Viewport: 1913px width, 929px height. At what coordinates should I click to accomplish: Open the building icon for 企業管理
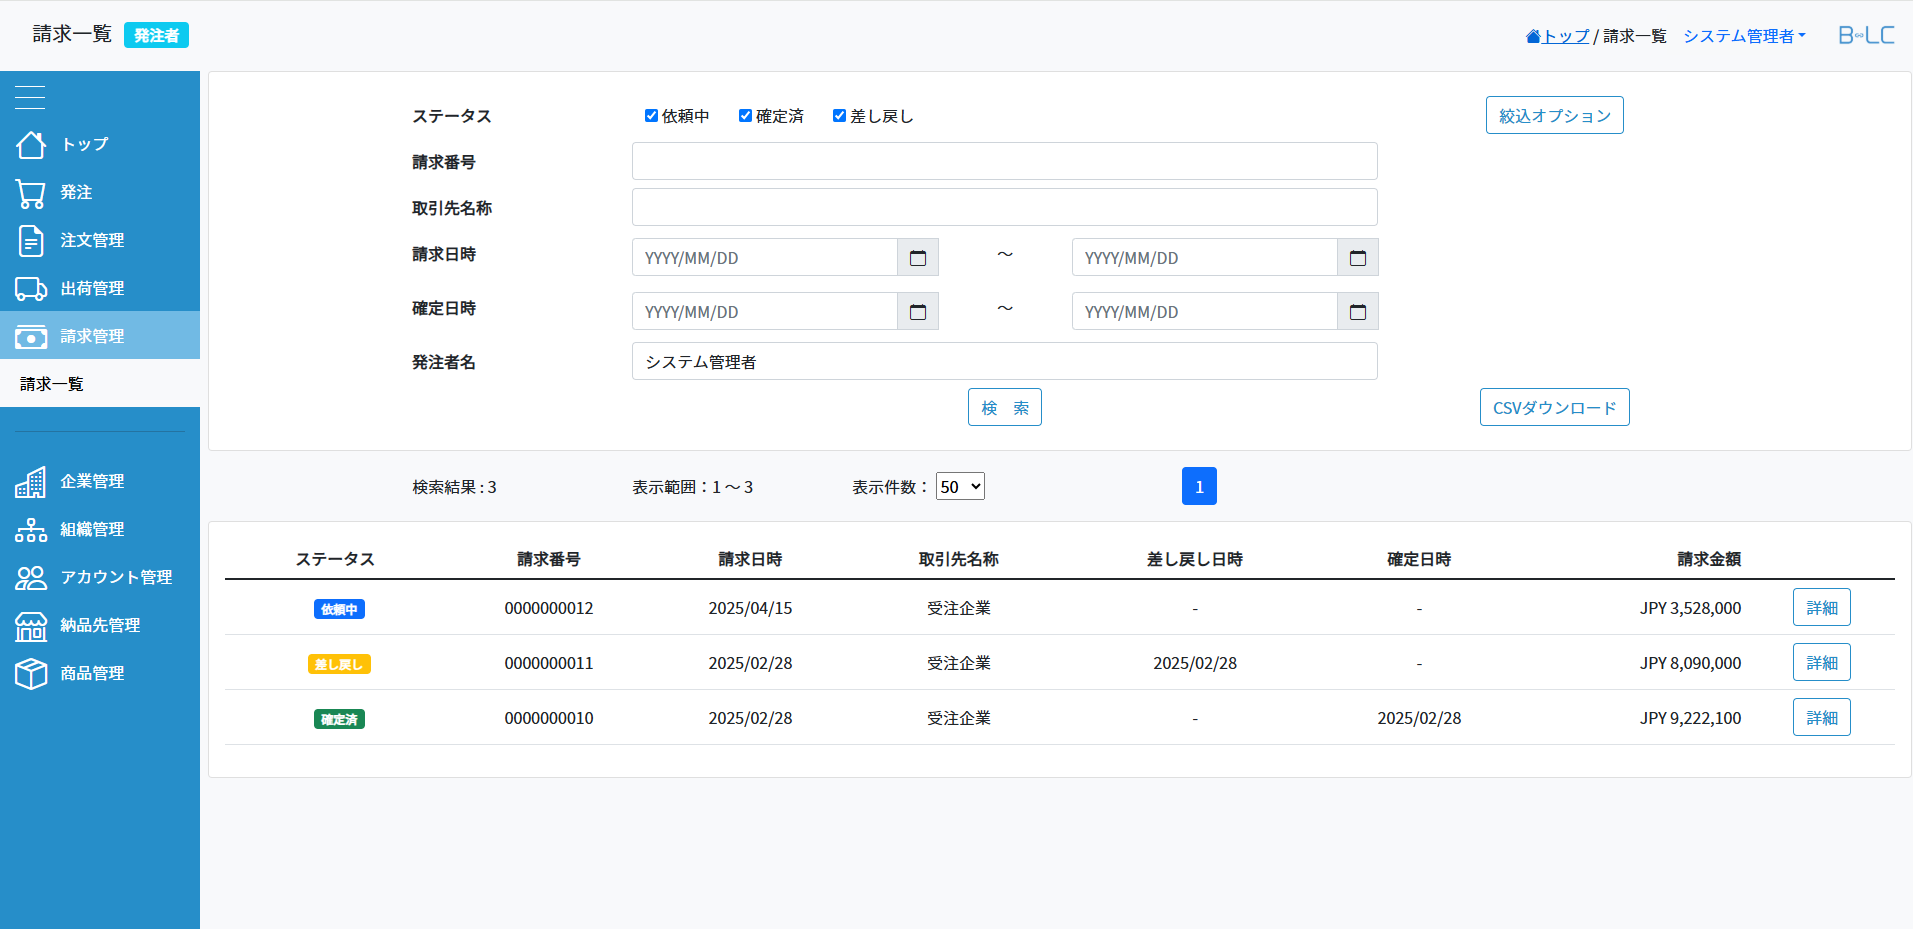tap(31, 482)
